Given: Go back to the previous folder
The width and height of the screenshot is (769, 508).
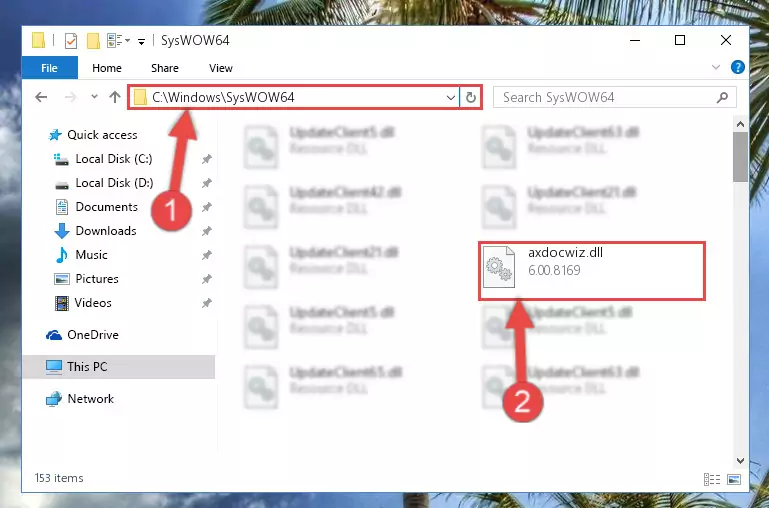Looking at the screenshot, I should point(41,97).
